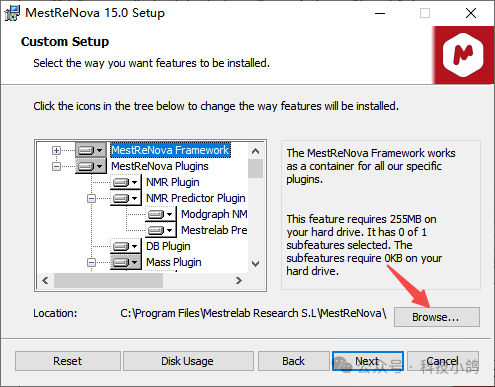Screen dimensions: 495x387
Task: Collapse the NMR Predictor Plugin node
Action: click(x=91, y=199)
